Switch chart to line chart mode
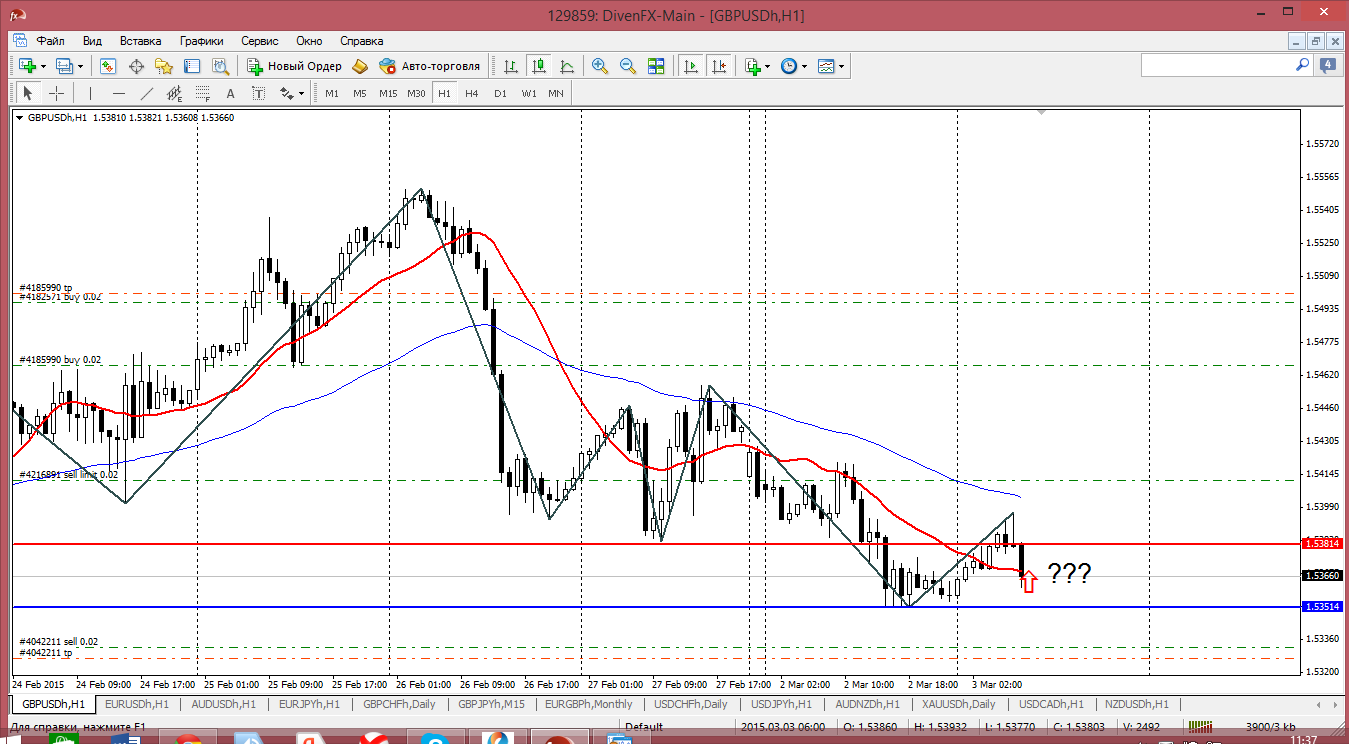Viewport: 1353px width, 744px height. tap(567, 66)
